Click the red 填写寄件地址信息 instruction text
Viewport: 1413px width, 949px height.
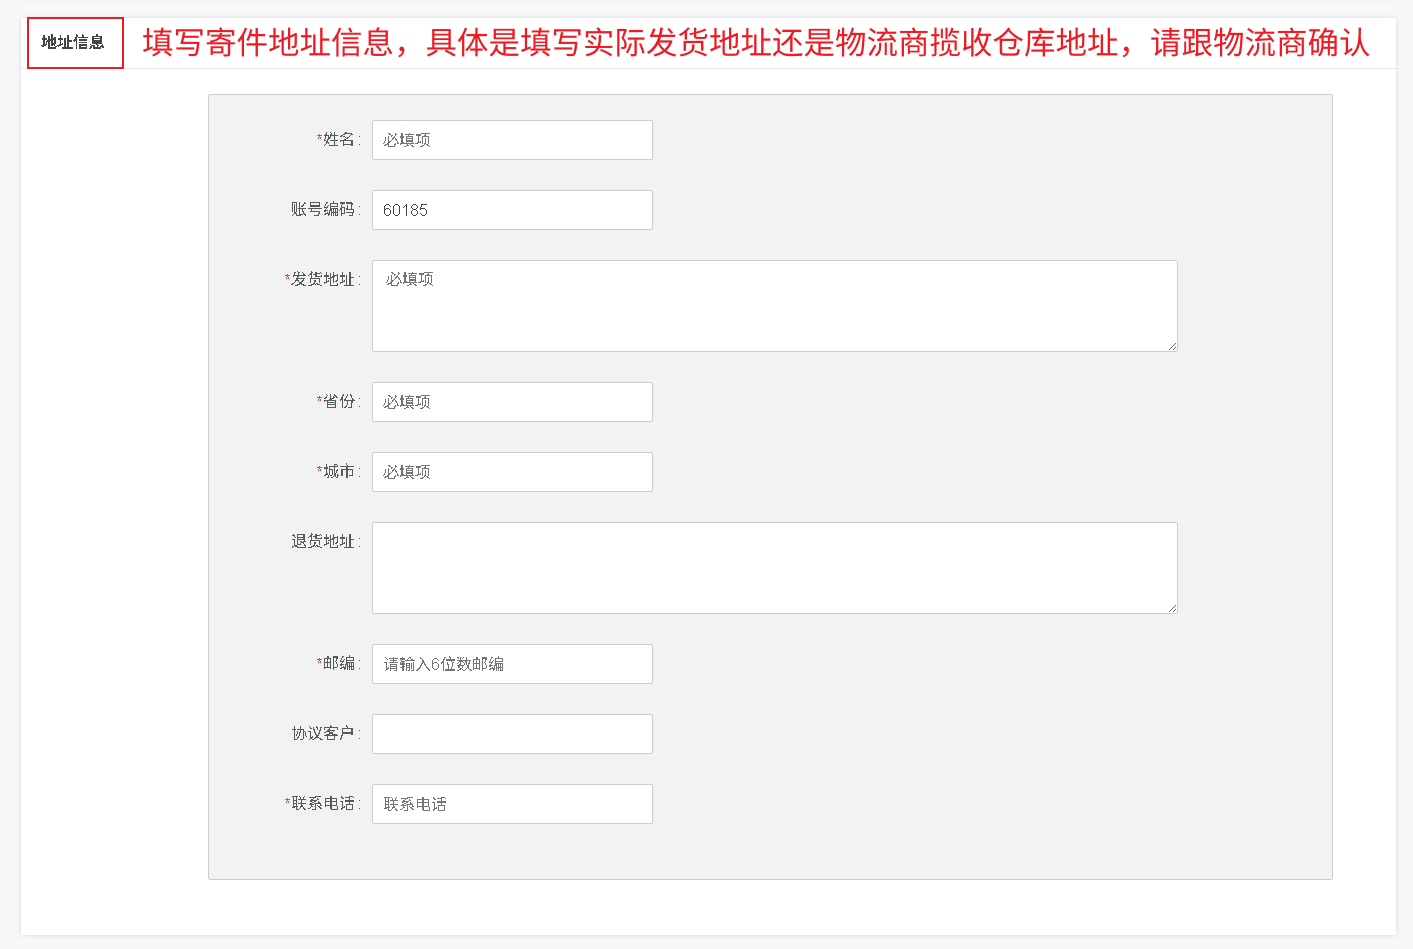755,43
